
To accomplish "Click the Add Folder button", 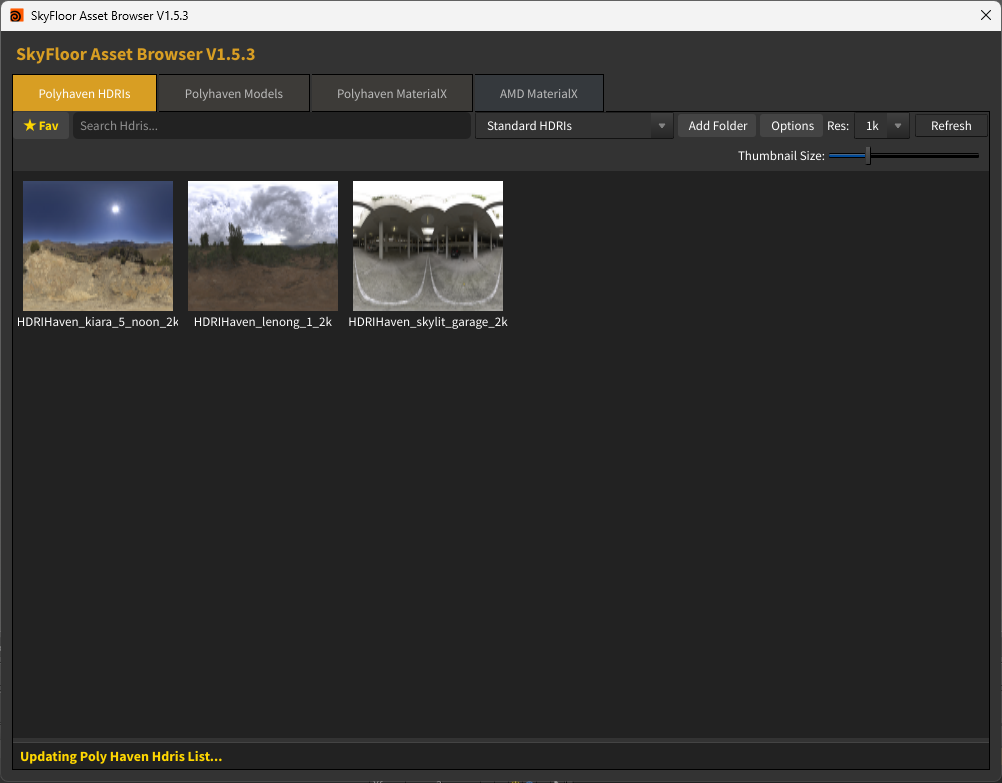I will pyautogui.click(x=717, y=126).
